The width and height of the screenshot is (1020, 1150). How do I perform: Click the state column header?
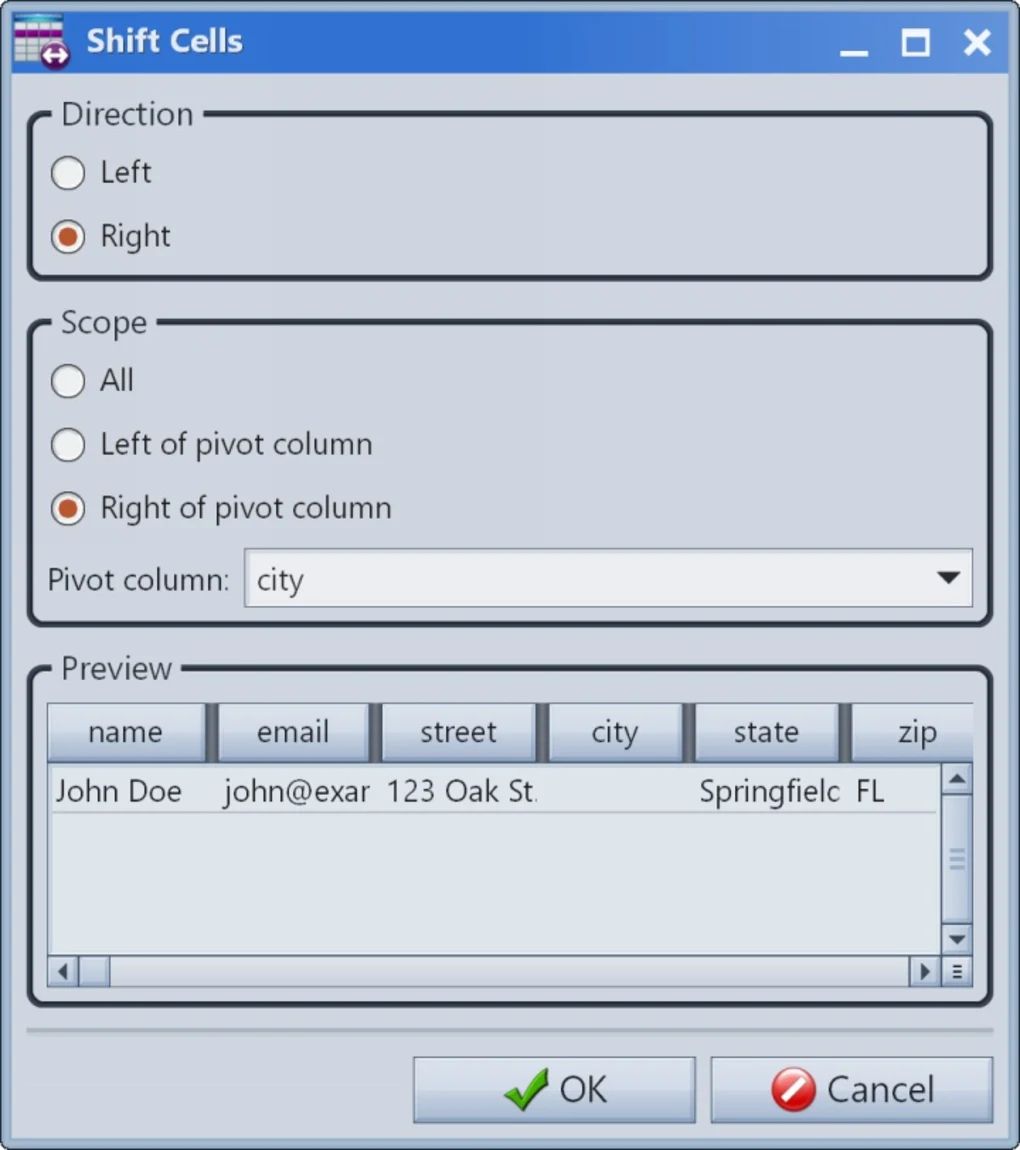[x=766, y=733]
